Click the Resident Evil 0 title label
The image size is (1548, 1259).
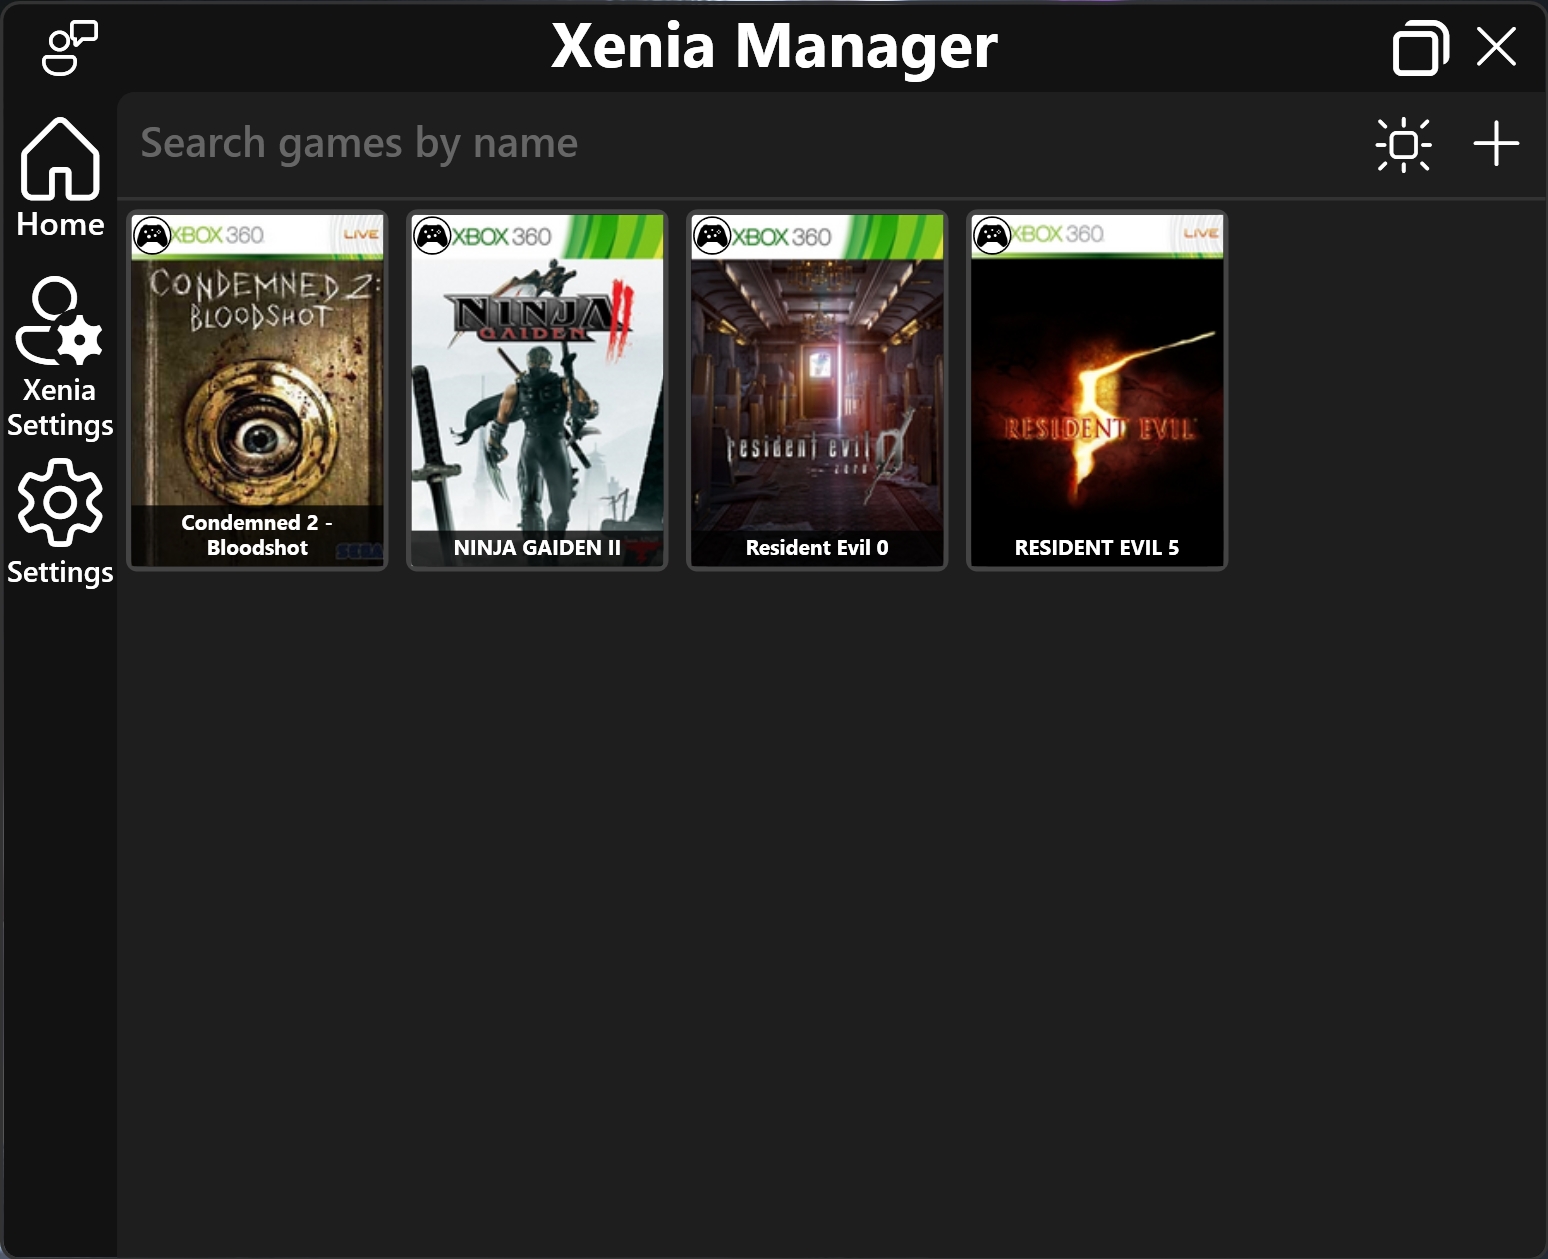coord(817,548)
